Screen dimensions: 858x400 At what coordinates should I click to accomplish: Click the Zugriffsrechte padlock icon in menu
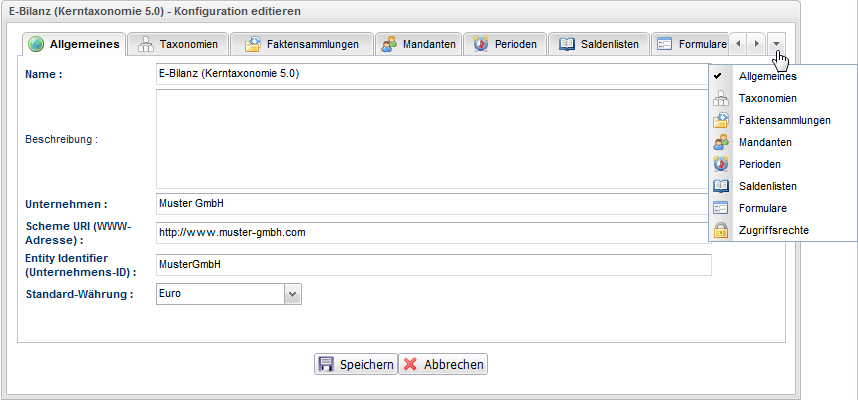click(721, 230)
